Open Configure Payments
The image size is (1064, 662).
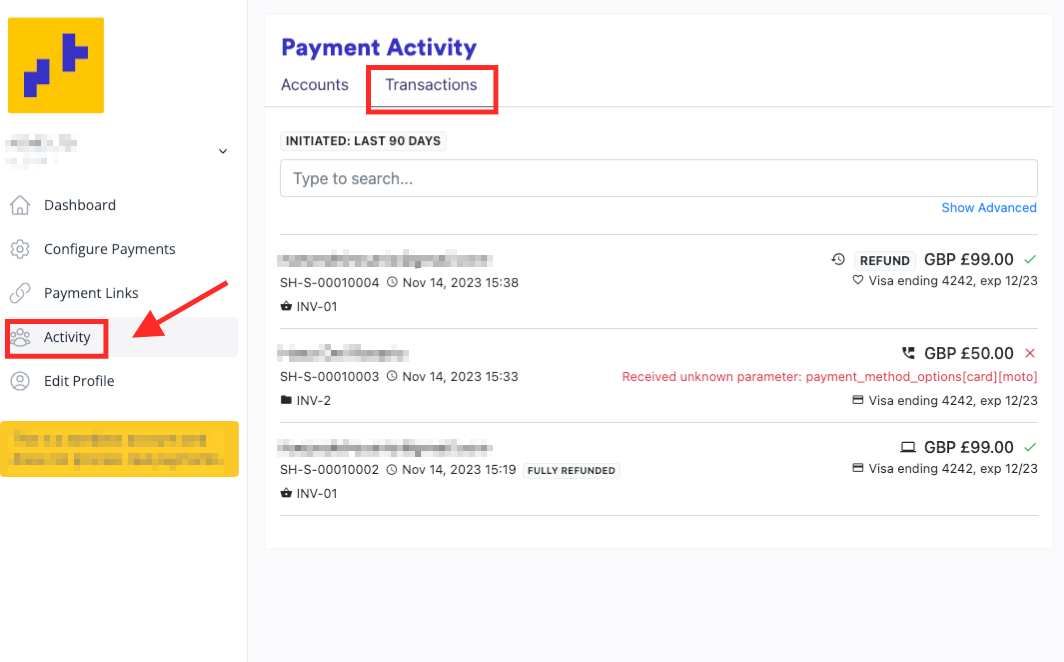coord(109,249)
